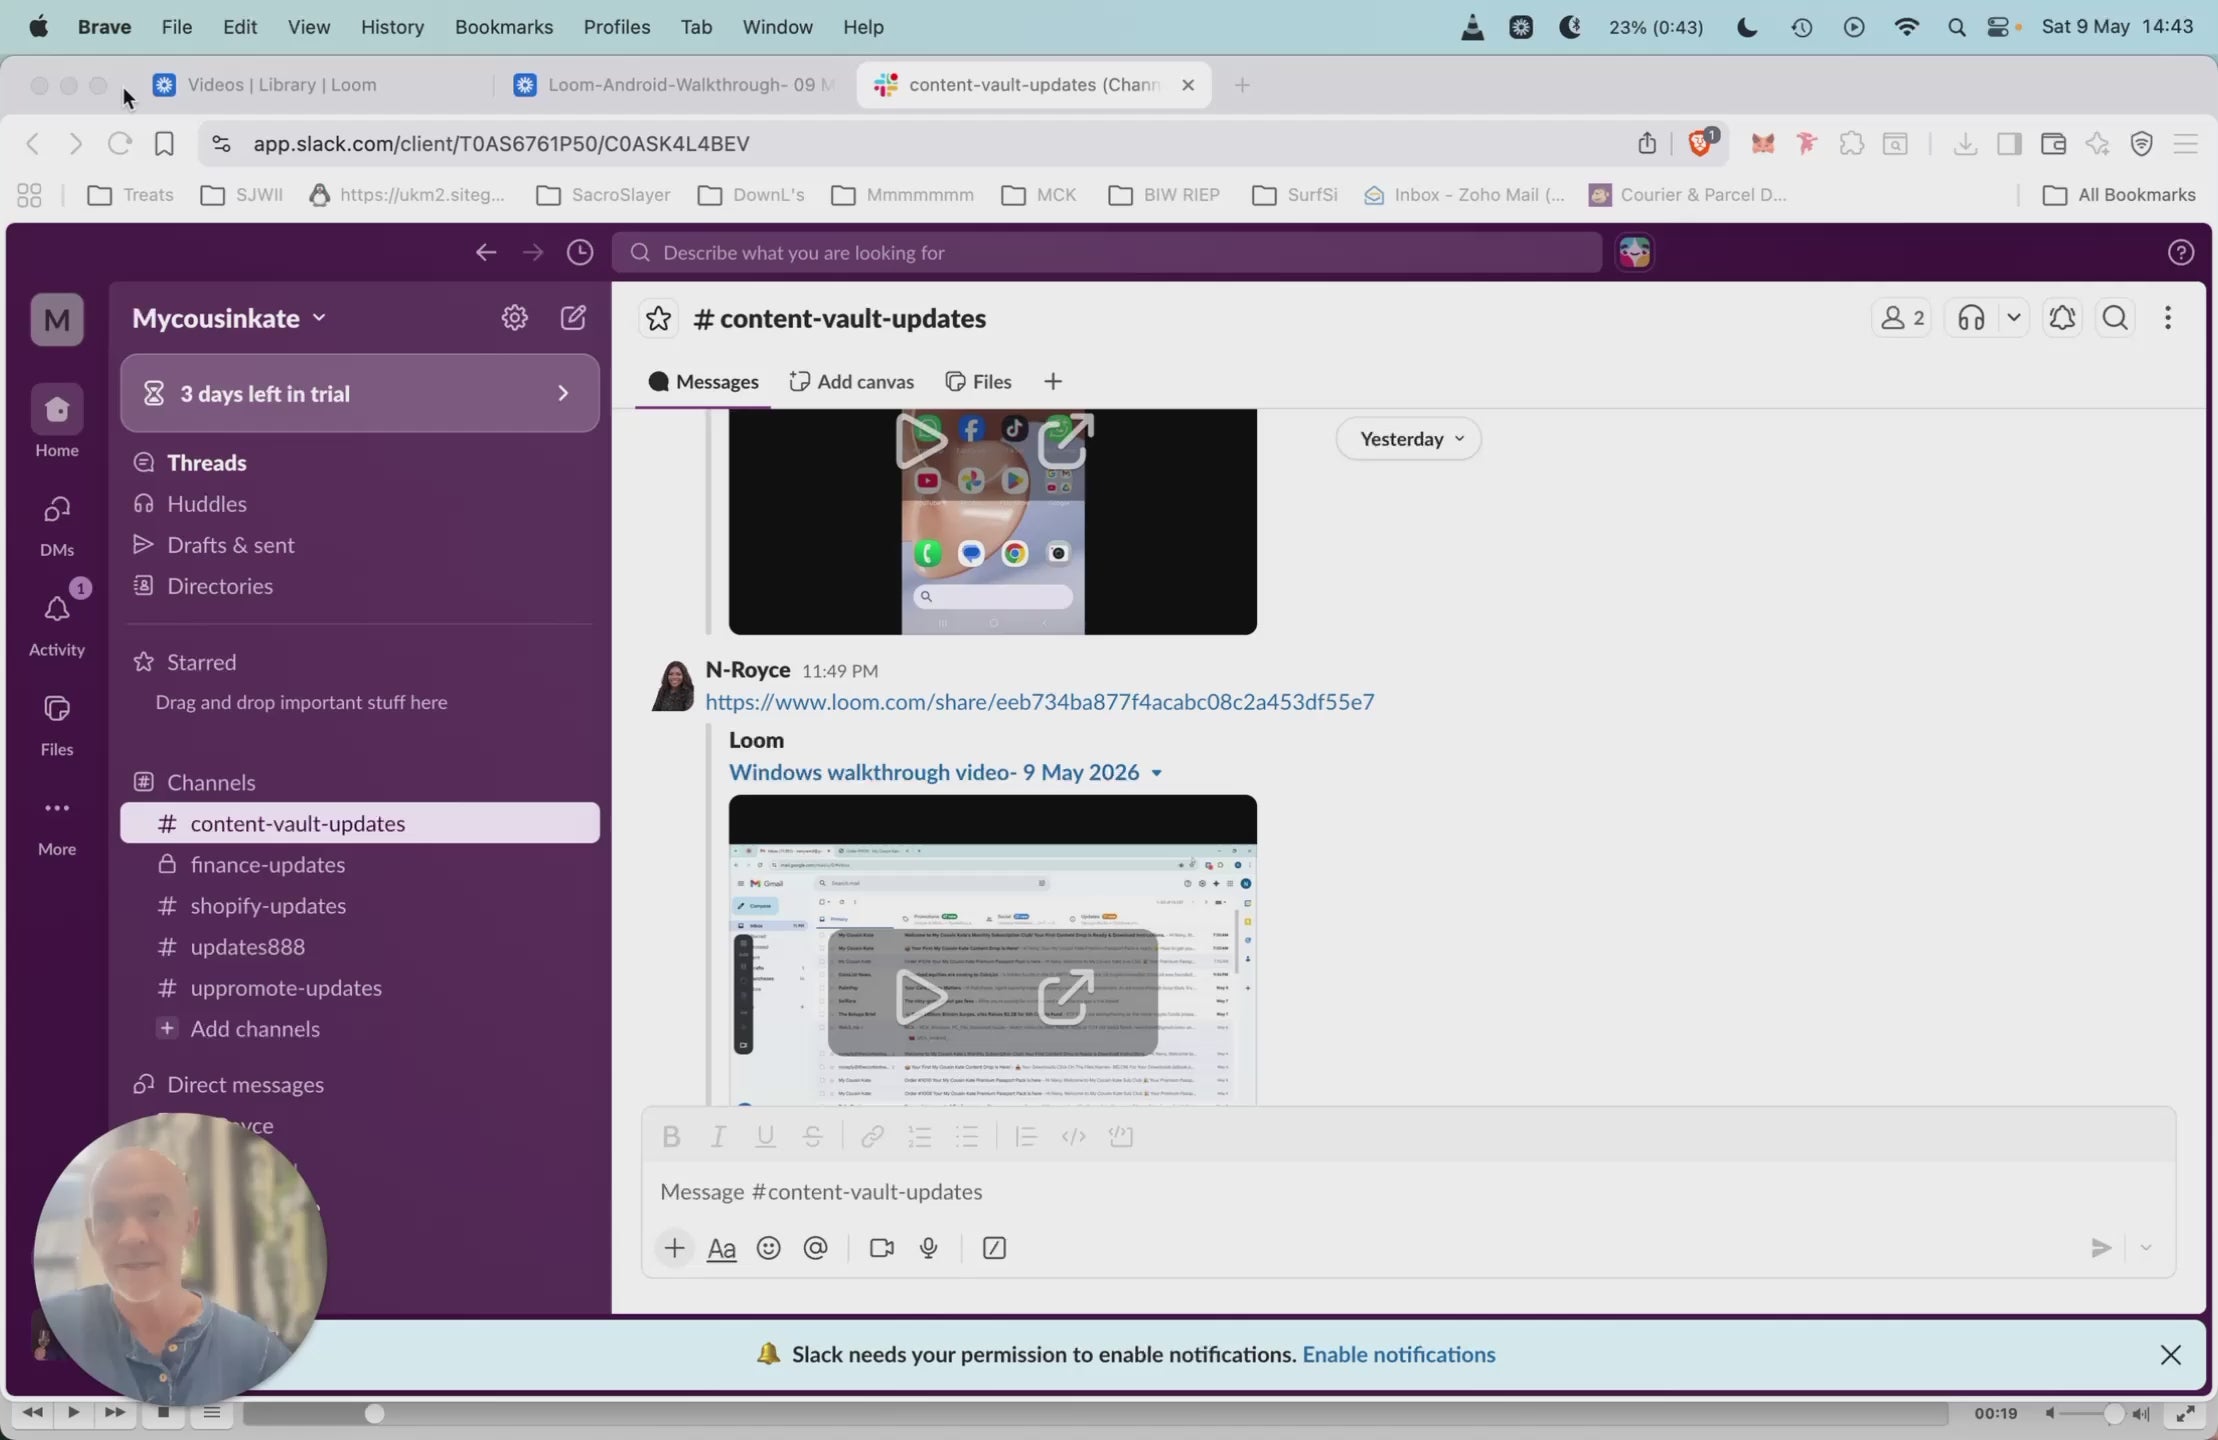Star the content-vault-updates channel
2218x1440 pixels.
click(x=658, y=318)
